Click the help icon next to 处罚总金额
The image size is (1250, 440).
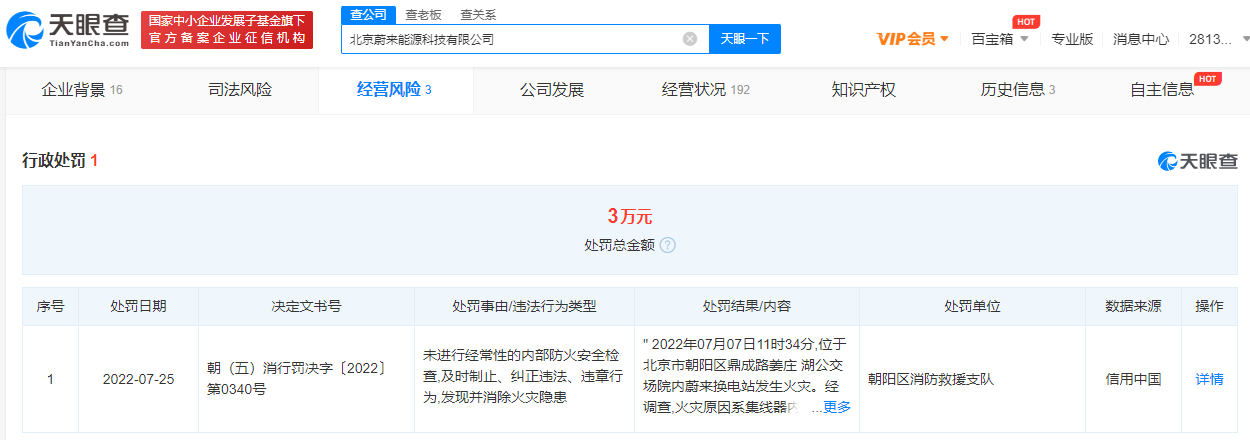[x=667, y=245]
